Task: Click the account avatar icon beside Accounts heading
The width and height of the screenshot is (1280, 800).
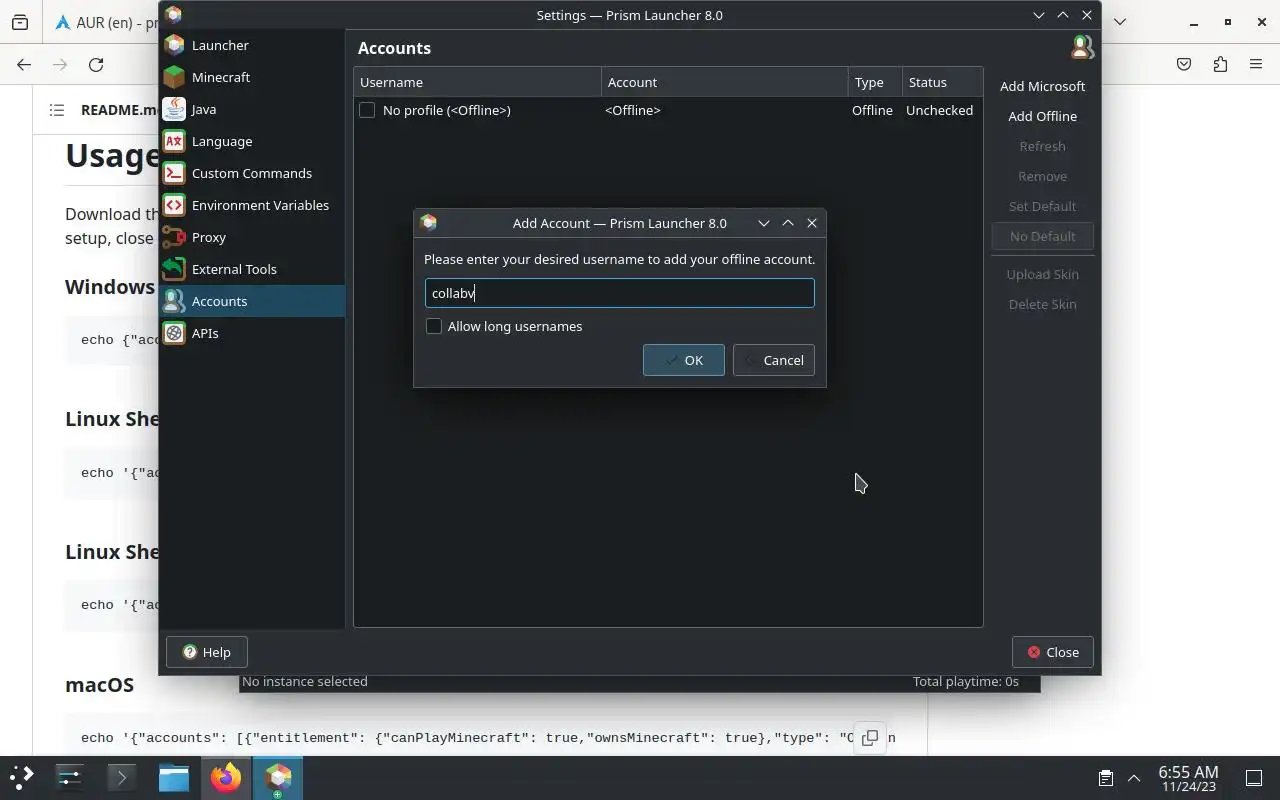Action: point(1081,47)
